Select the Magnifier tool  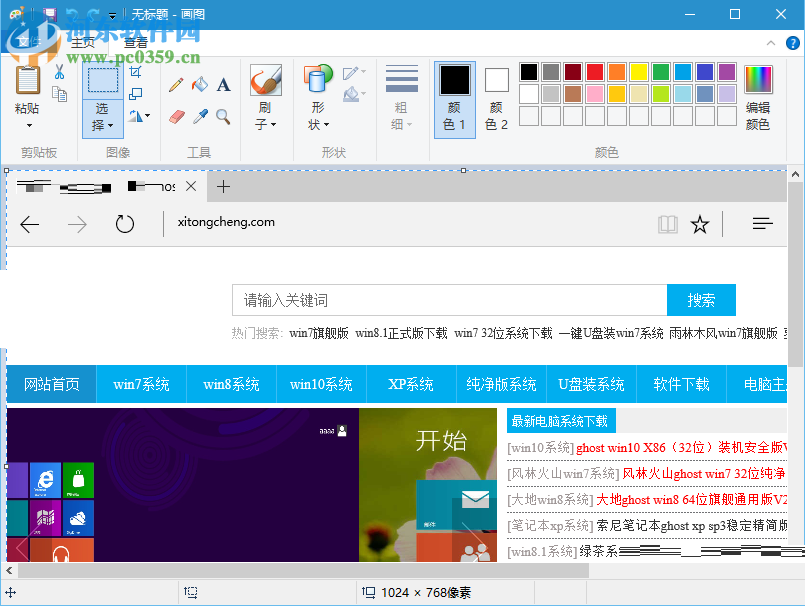pos(223,115)
